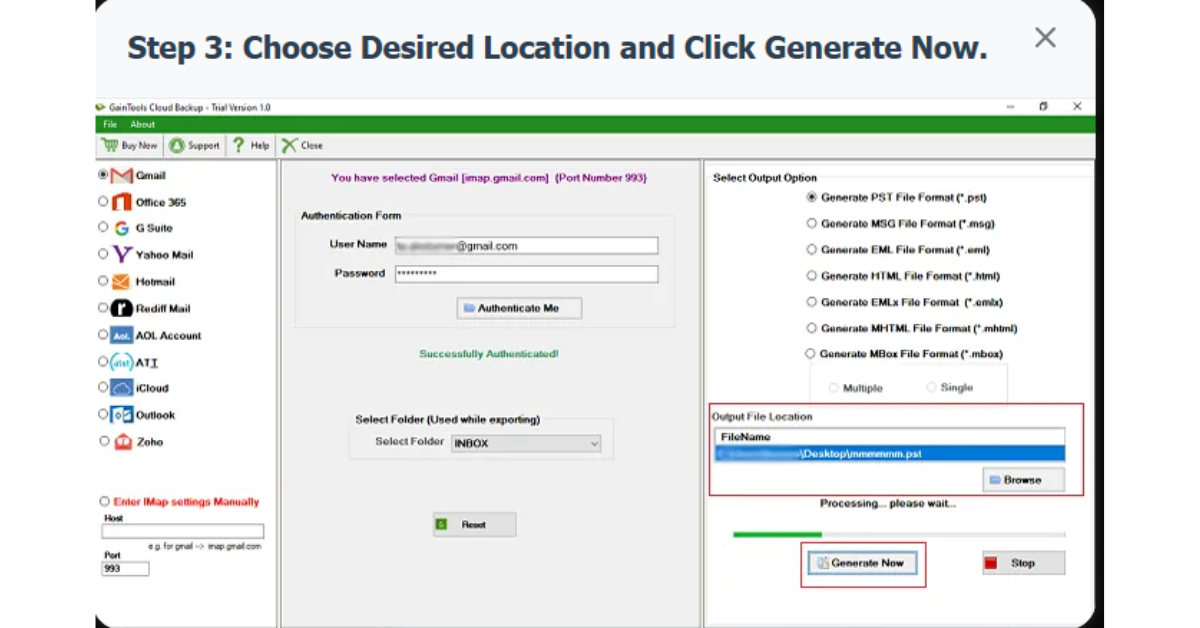Select Generate PST File Format option

tap(812, 197)
